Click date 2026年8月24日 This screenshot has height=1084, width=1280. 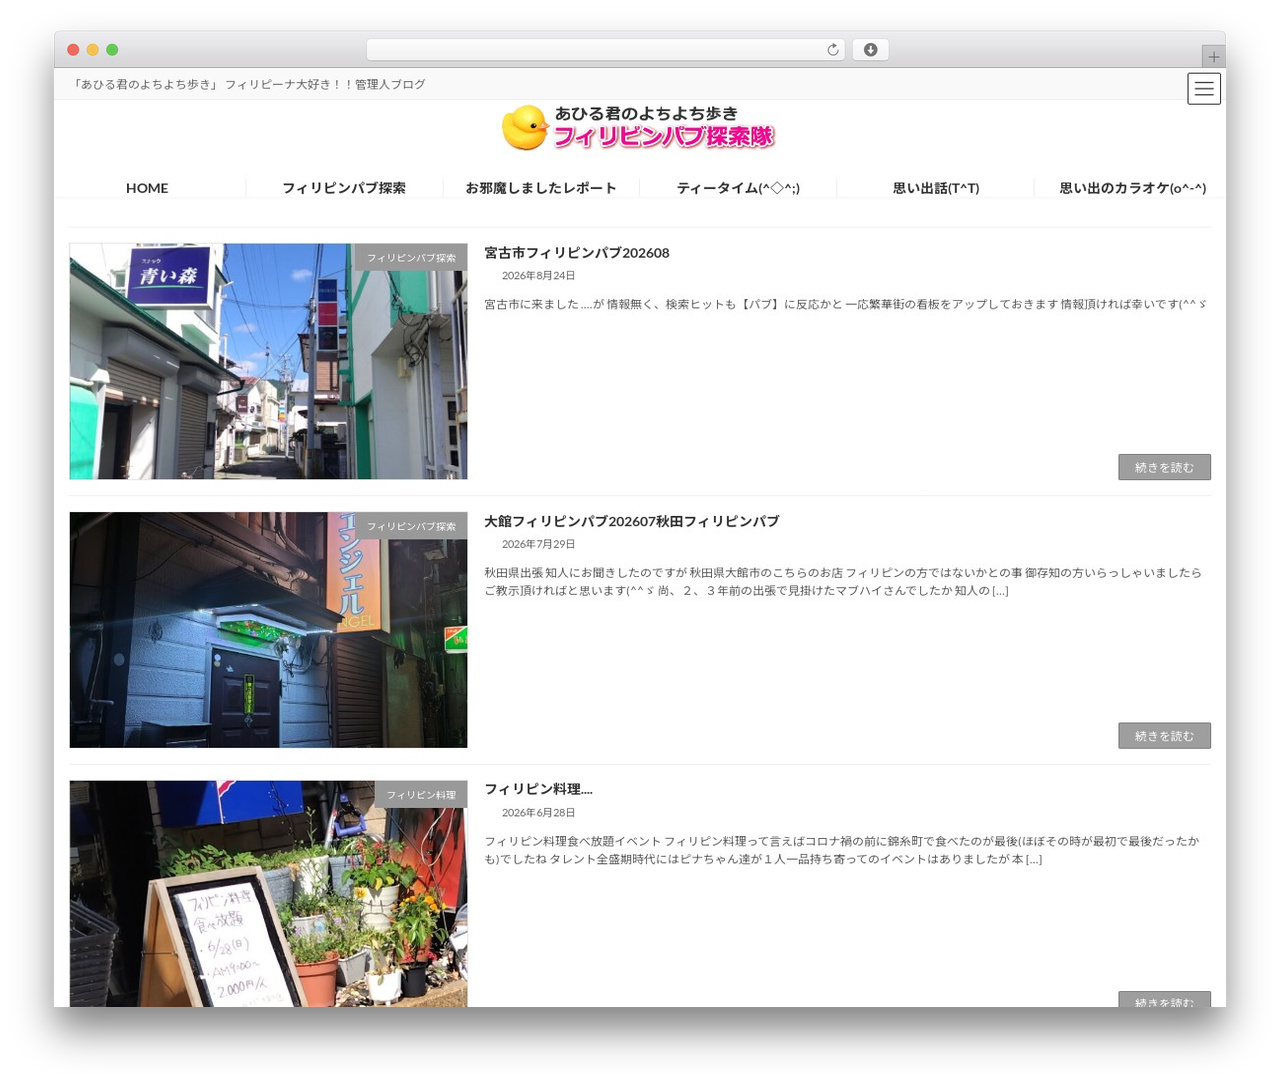(538, 276)
